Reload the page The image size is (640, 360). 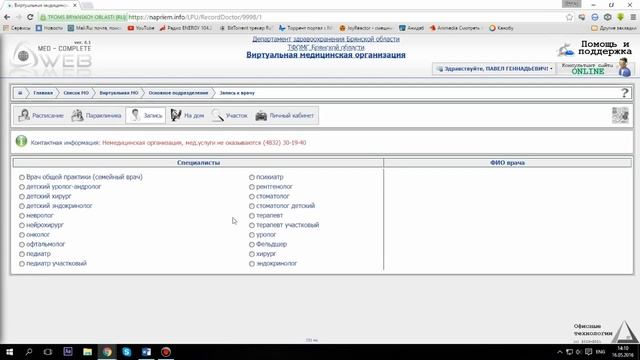pyautogui.click(x=30, y=17)
